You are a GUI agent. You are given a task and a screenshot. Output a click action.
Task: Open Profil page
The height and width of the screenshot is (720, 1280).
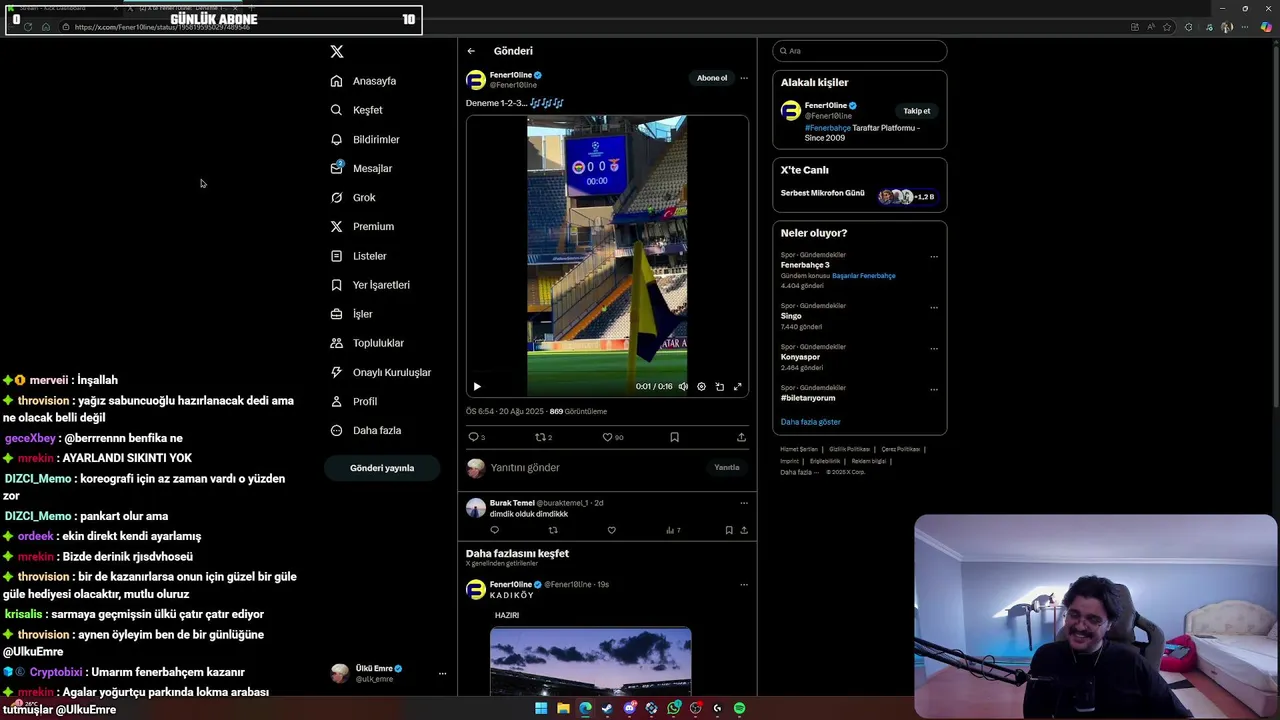(353, 401)
